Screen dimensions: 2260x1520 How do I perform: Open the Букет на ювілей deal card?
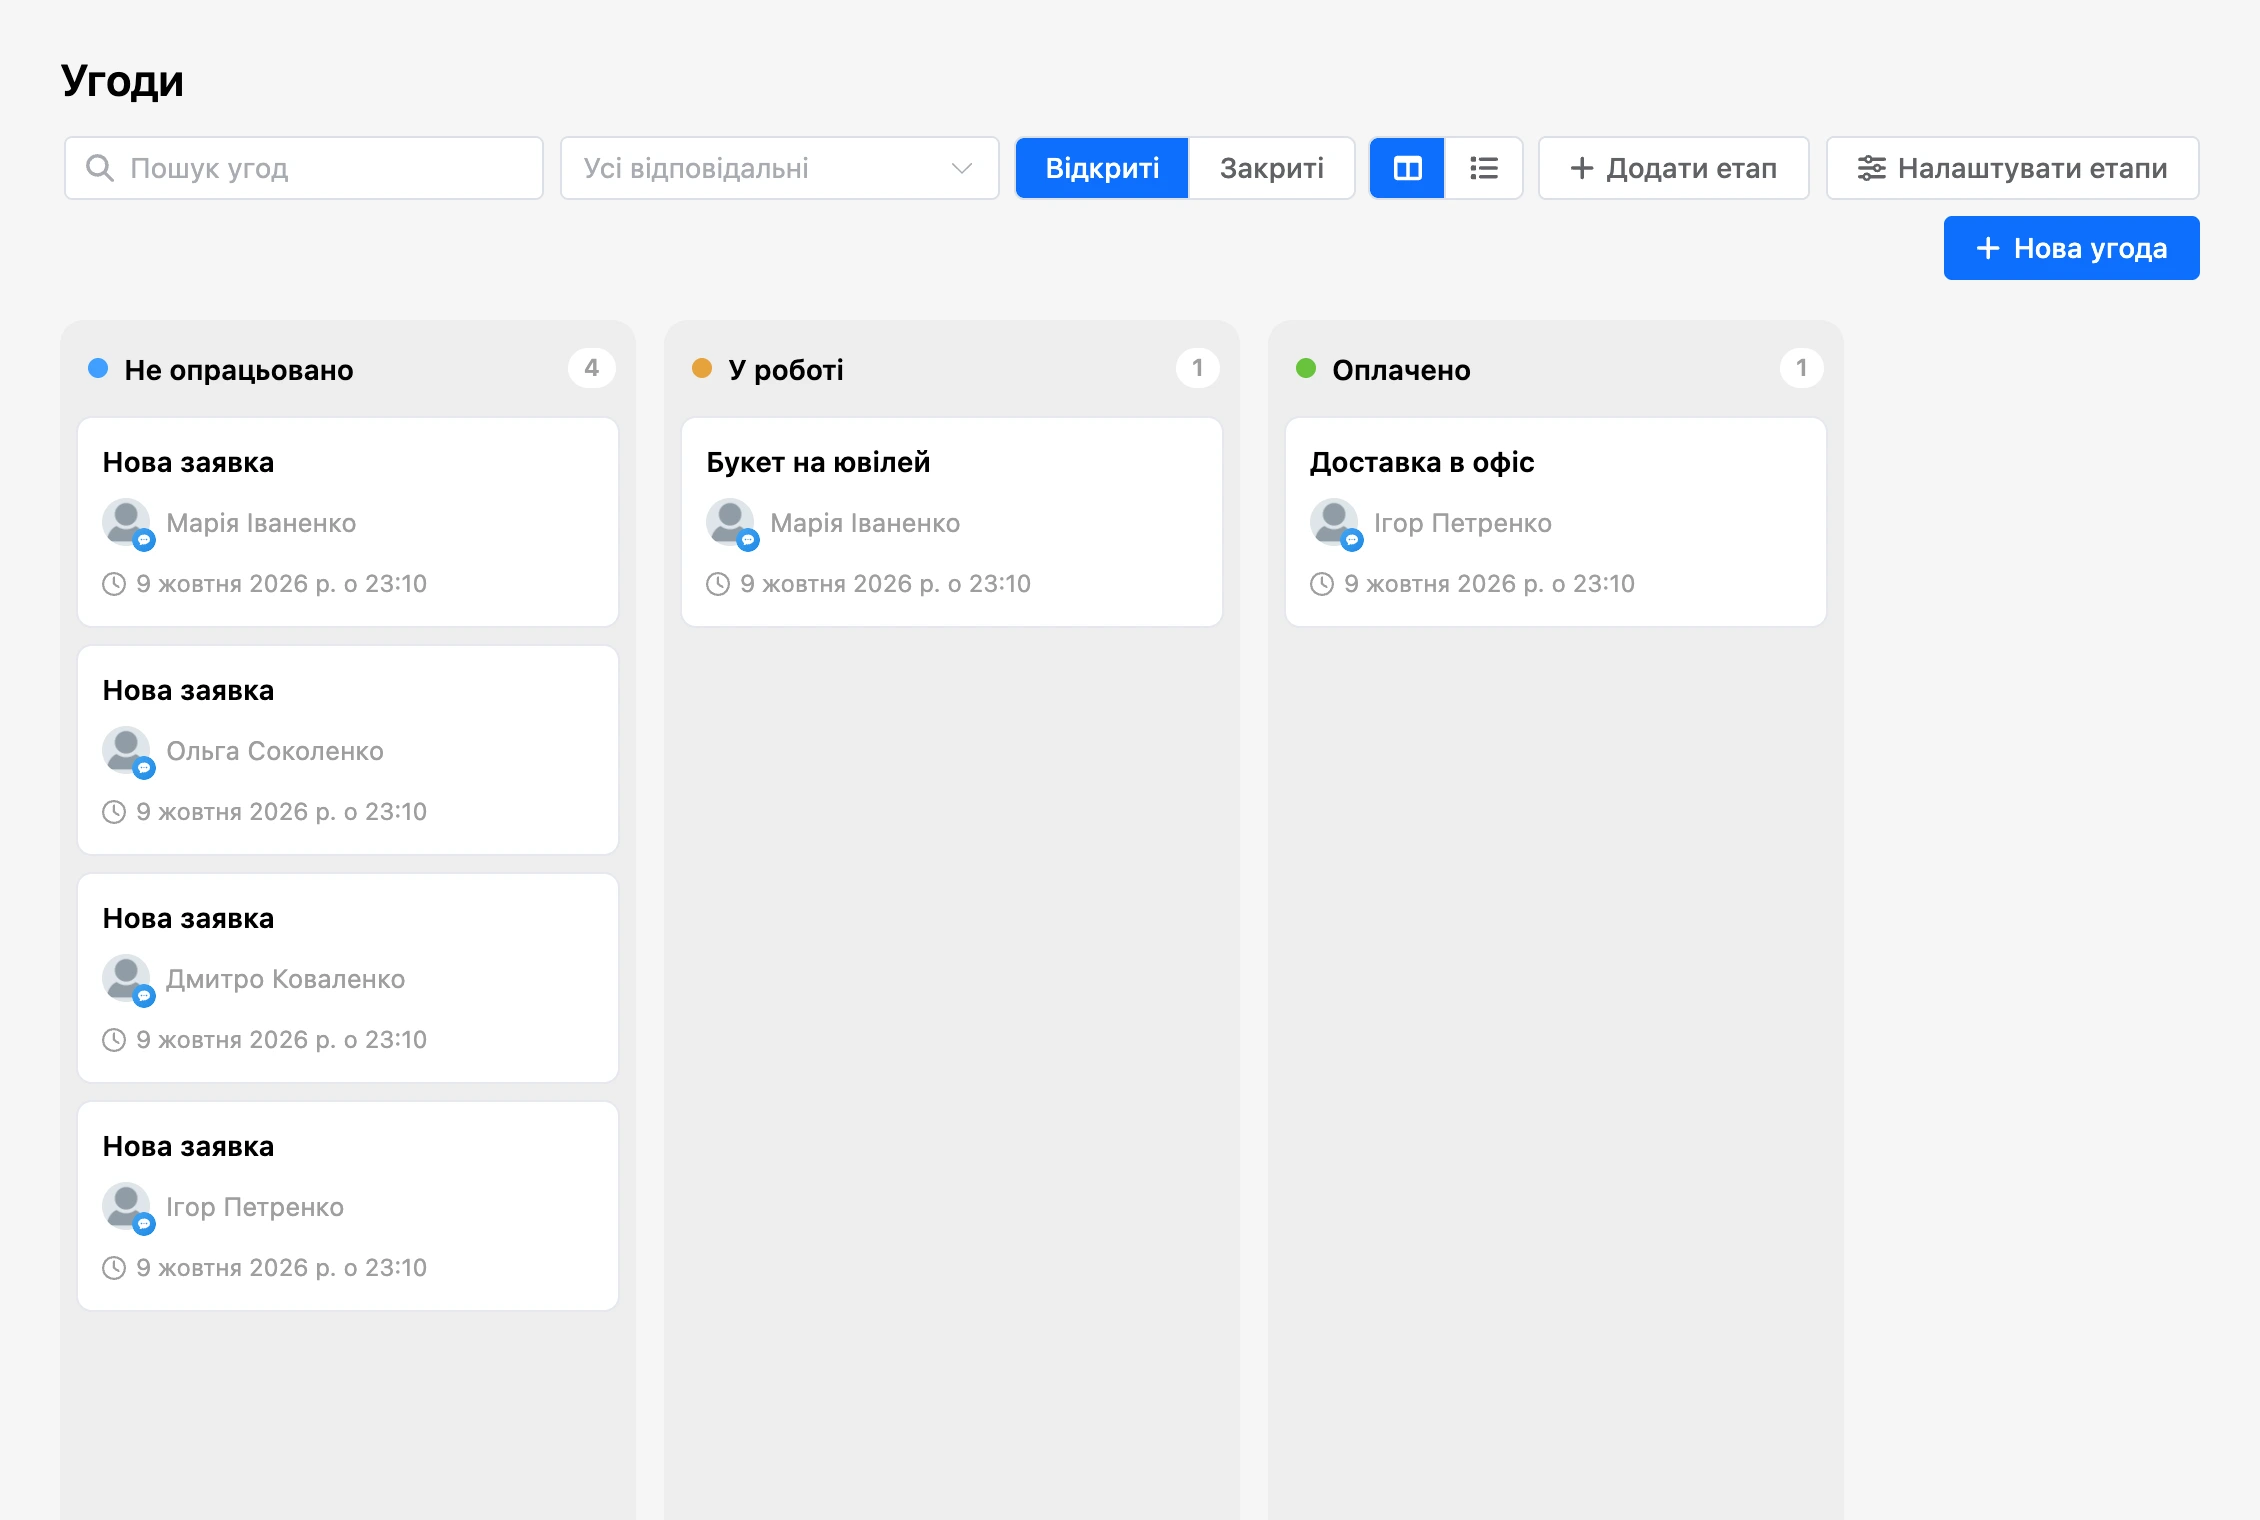coord(952,522)
